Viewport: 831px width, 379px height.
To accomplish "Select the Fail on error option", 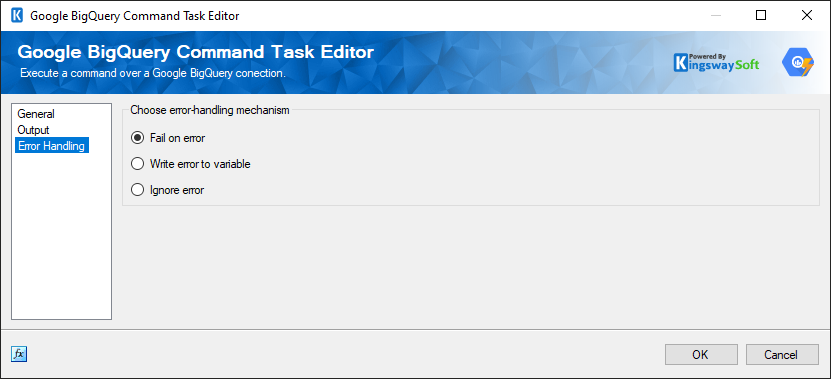I will tap(168, 138).
